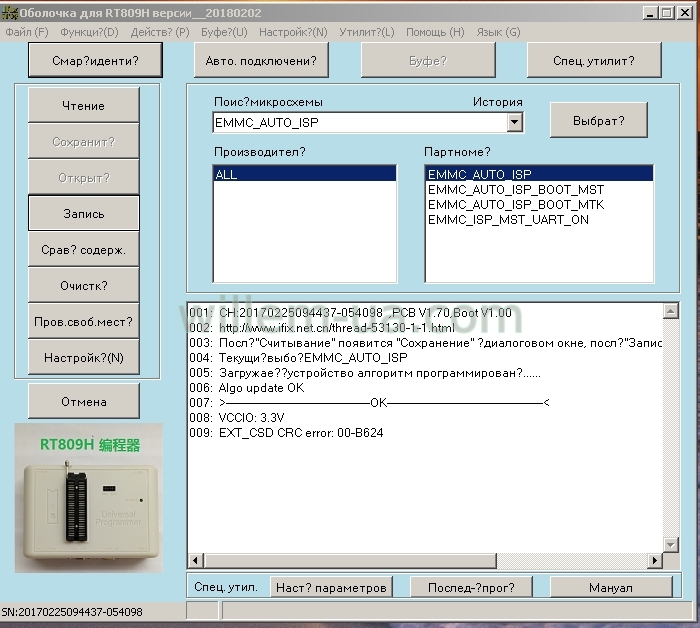Click the log horizontal scroll-left arrow
This screenshot has height=628, width=700.
196,560
